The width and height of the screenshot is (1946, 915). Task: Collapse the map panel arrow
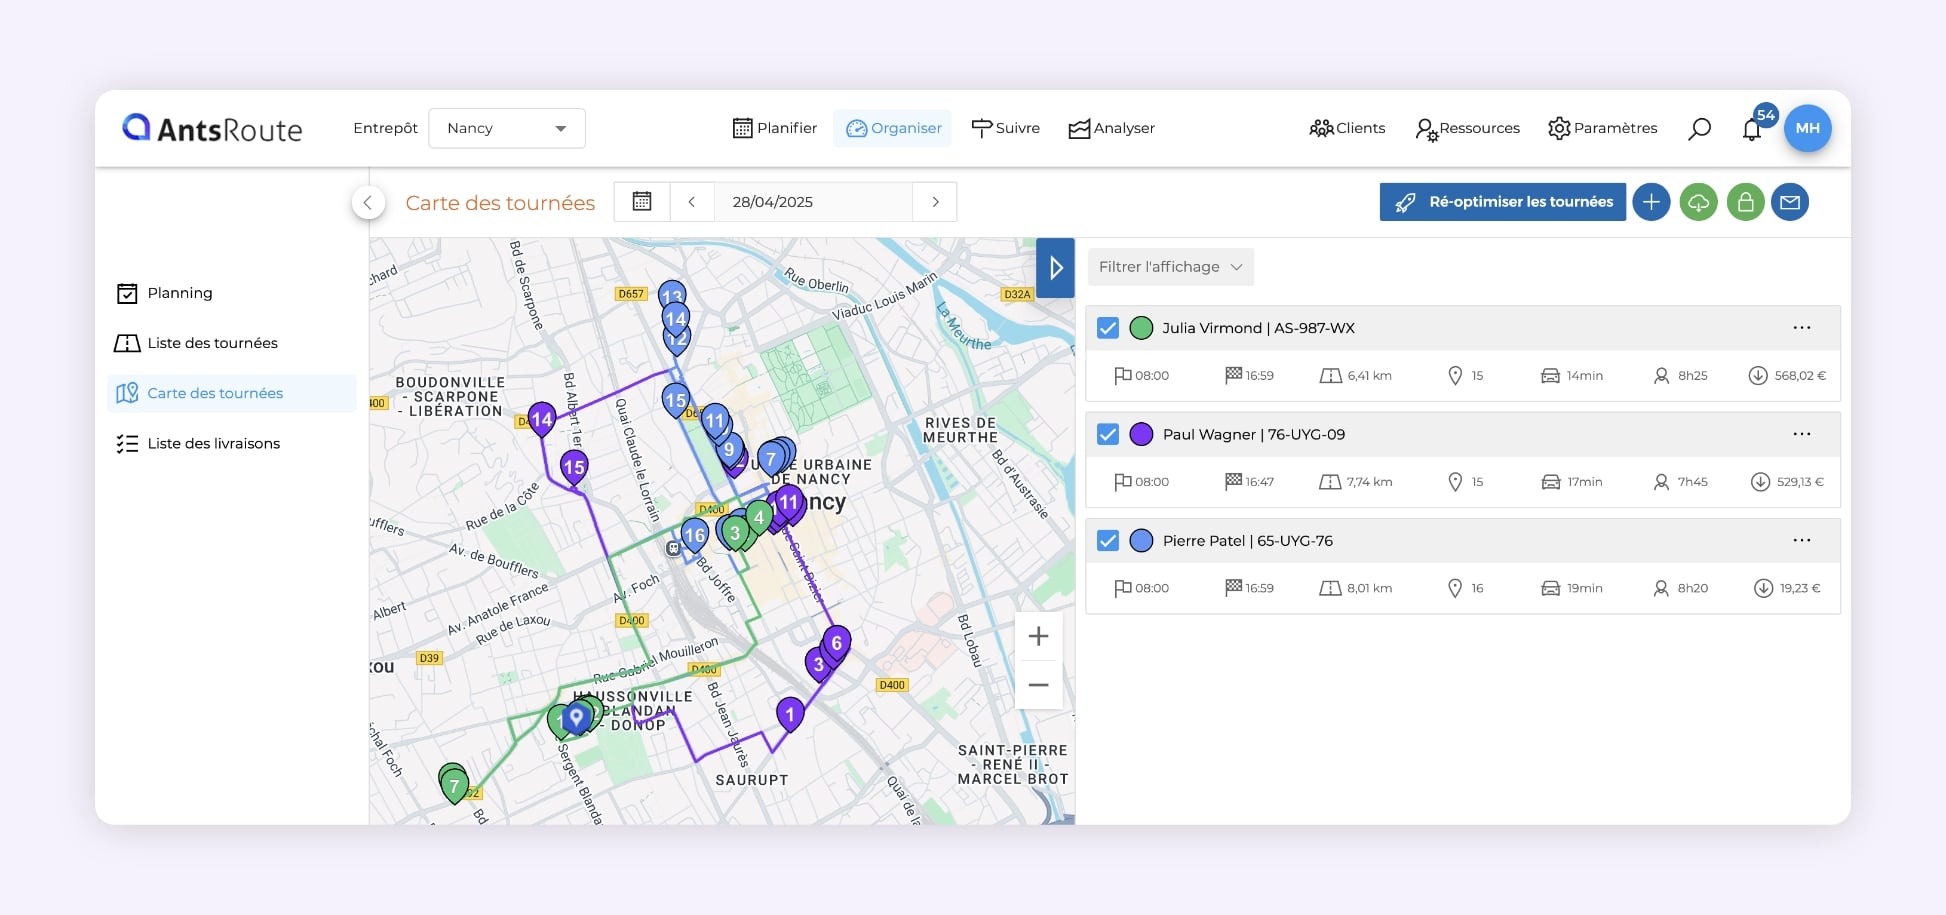tap(1055, 268)
